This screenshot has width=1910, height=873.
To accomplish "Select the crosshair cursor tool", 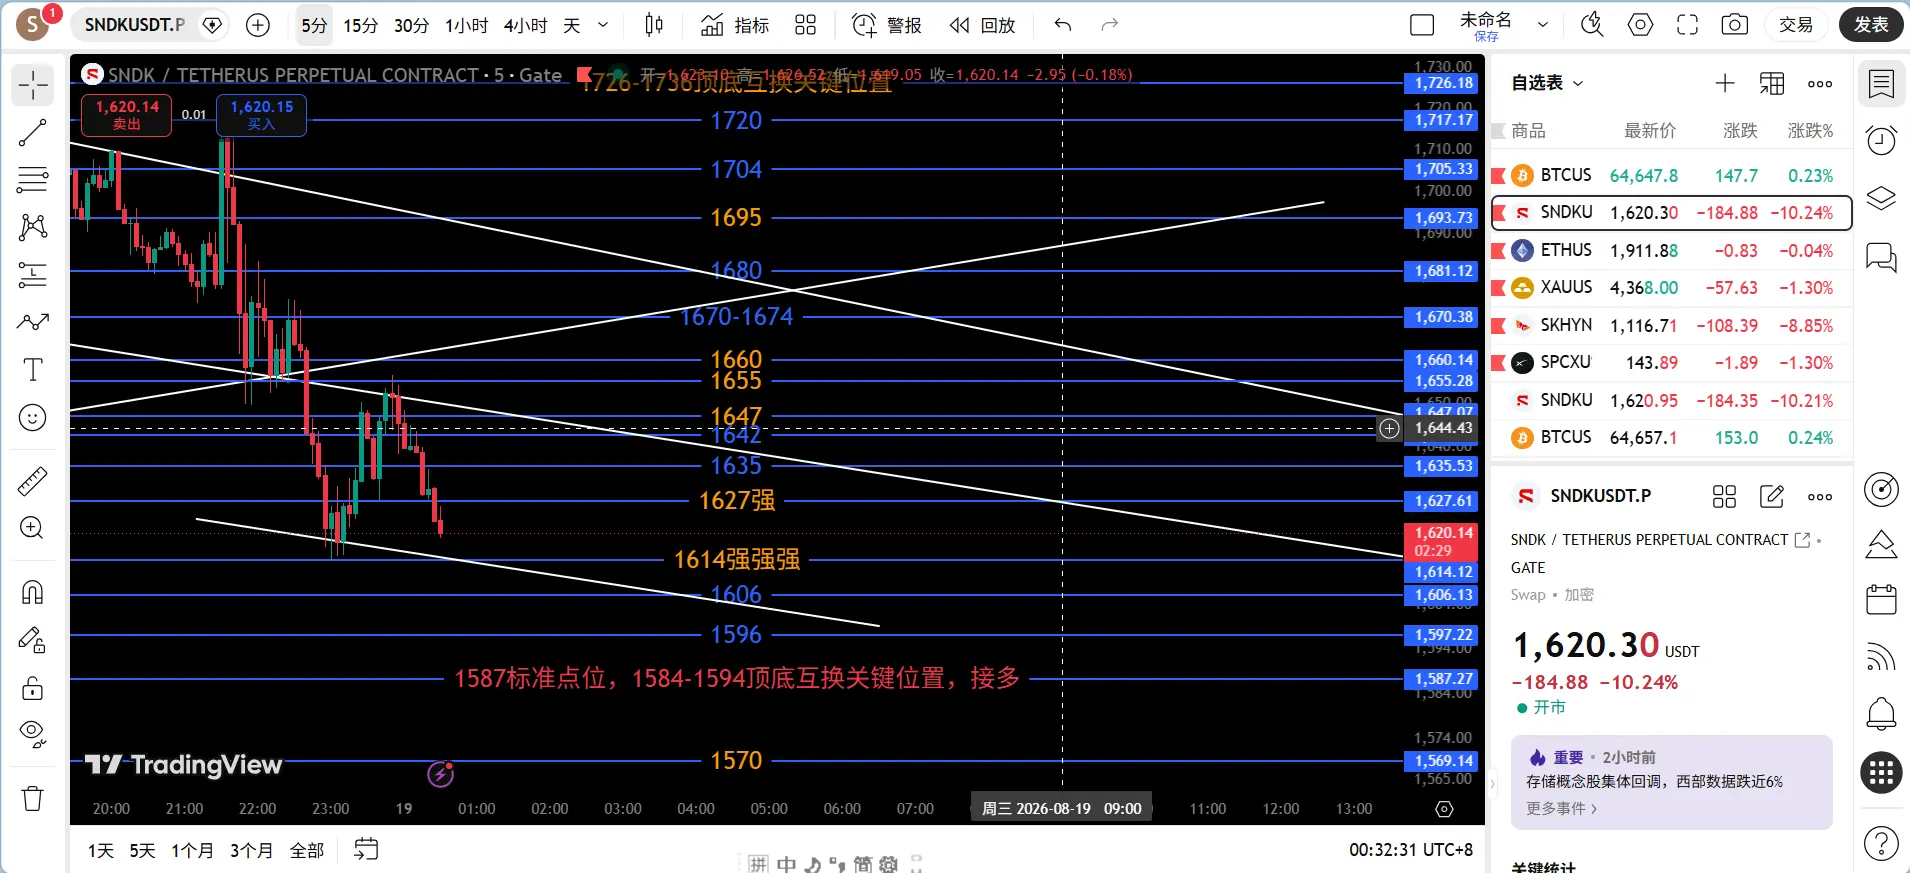I will pos(33,85).
